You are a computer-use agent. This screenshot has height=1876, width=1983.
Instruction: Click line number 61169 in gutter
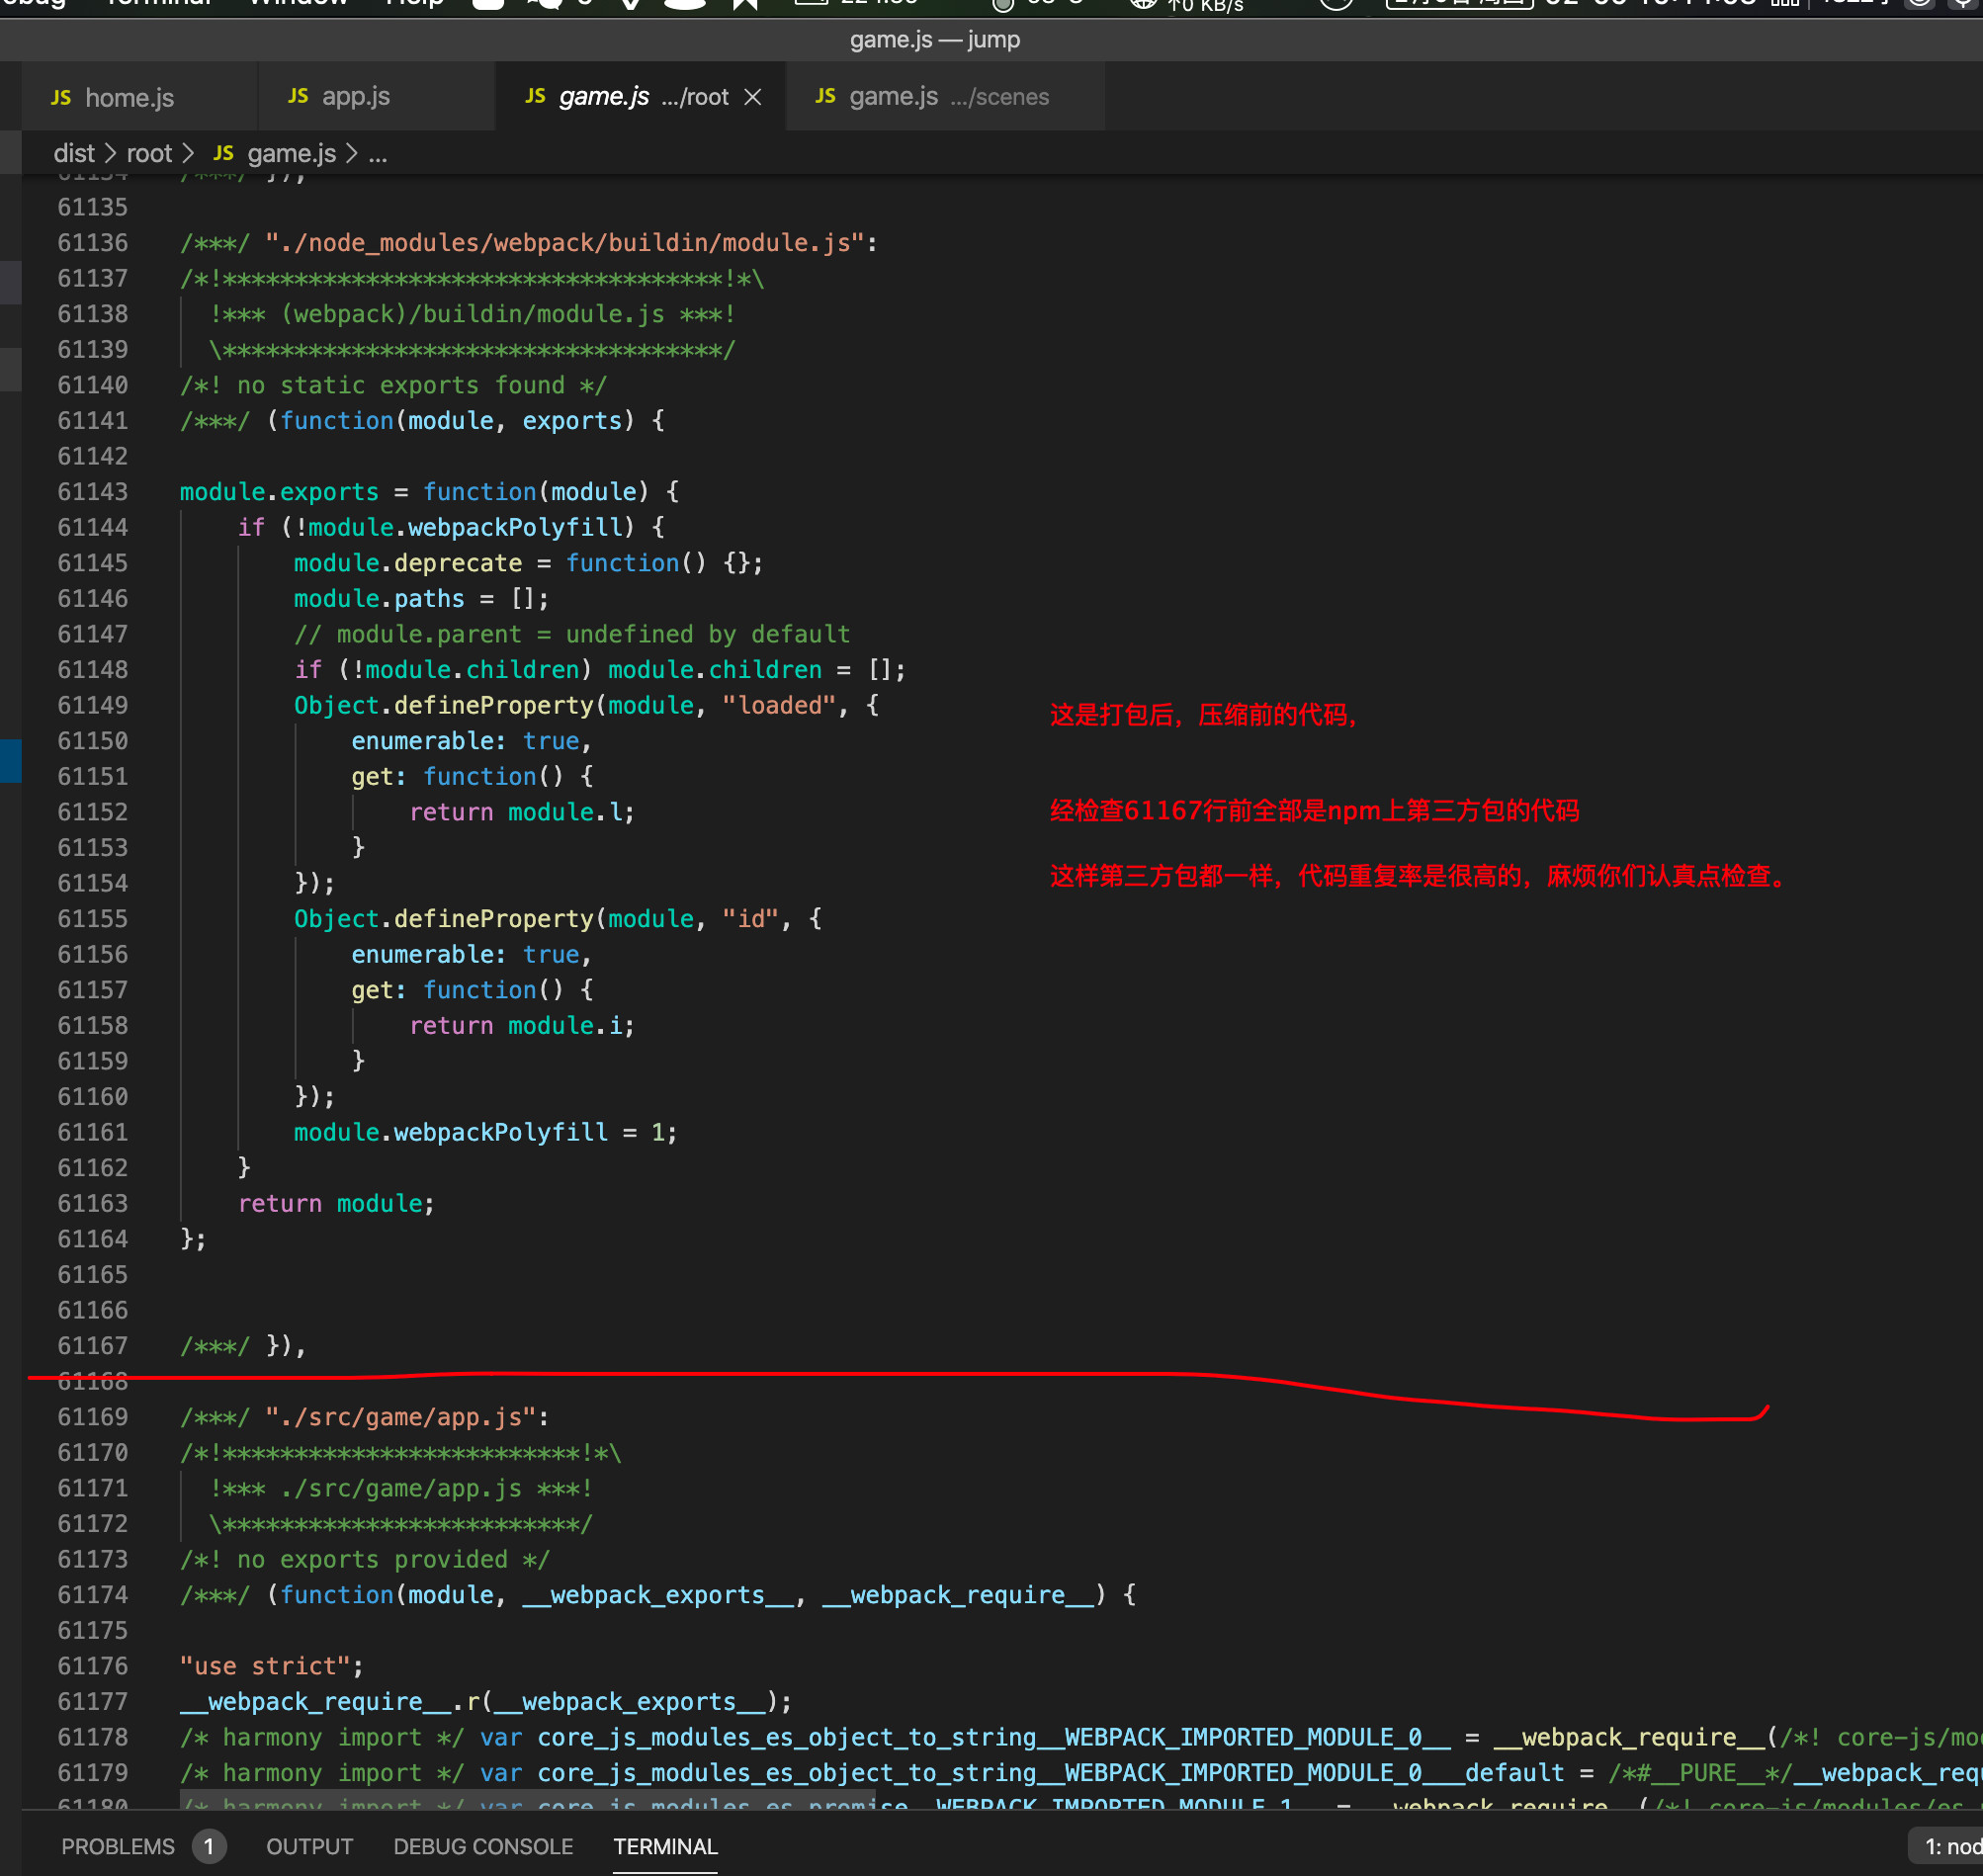click(x=93, y=1417)
